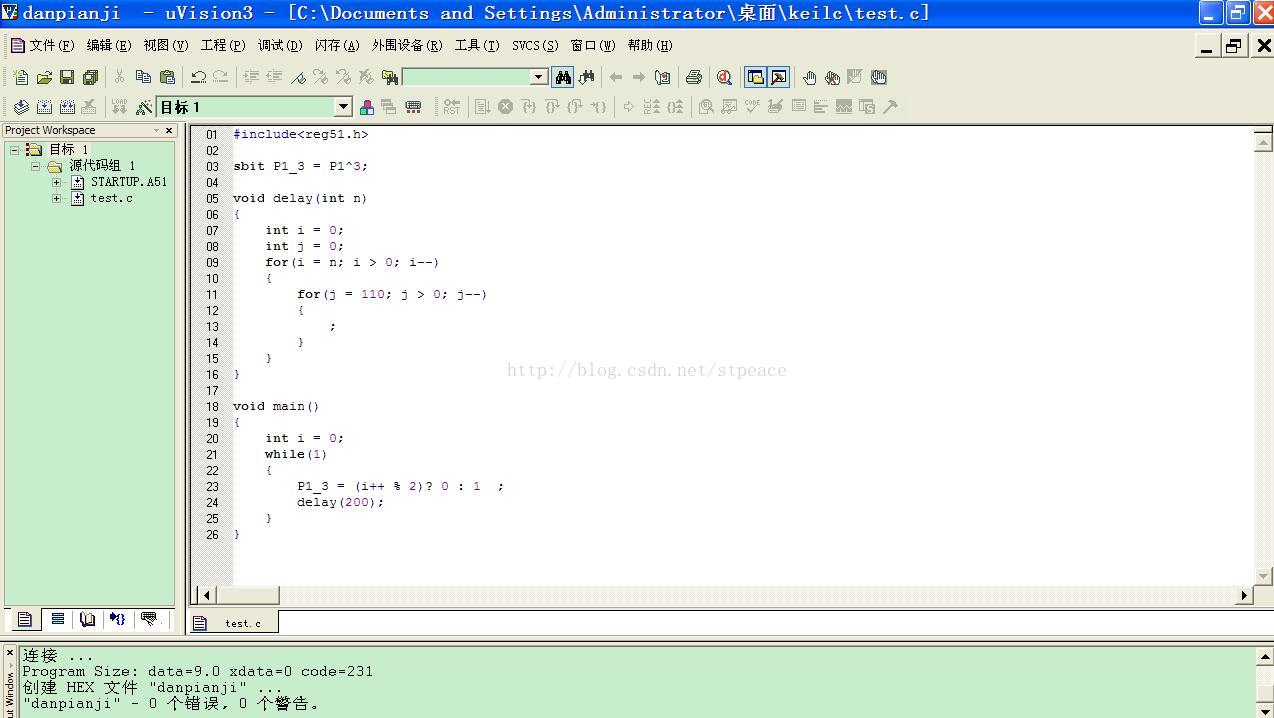
Task: Save all files with the stacked-disks icon
Action: (90, 77)
